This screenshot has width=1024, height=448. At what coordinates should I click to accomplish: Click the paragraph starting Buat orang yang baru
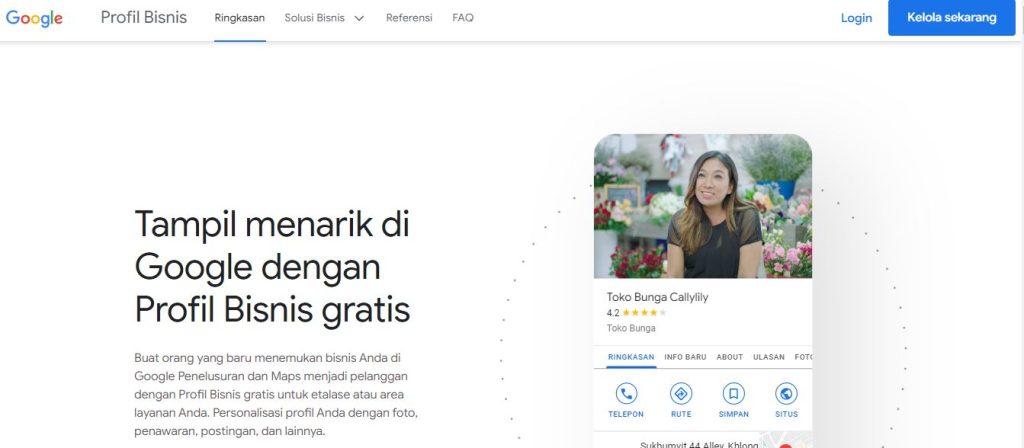(x=276, y=394)
